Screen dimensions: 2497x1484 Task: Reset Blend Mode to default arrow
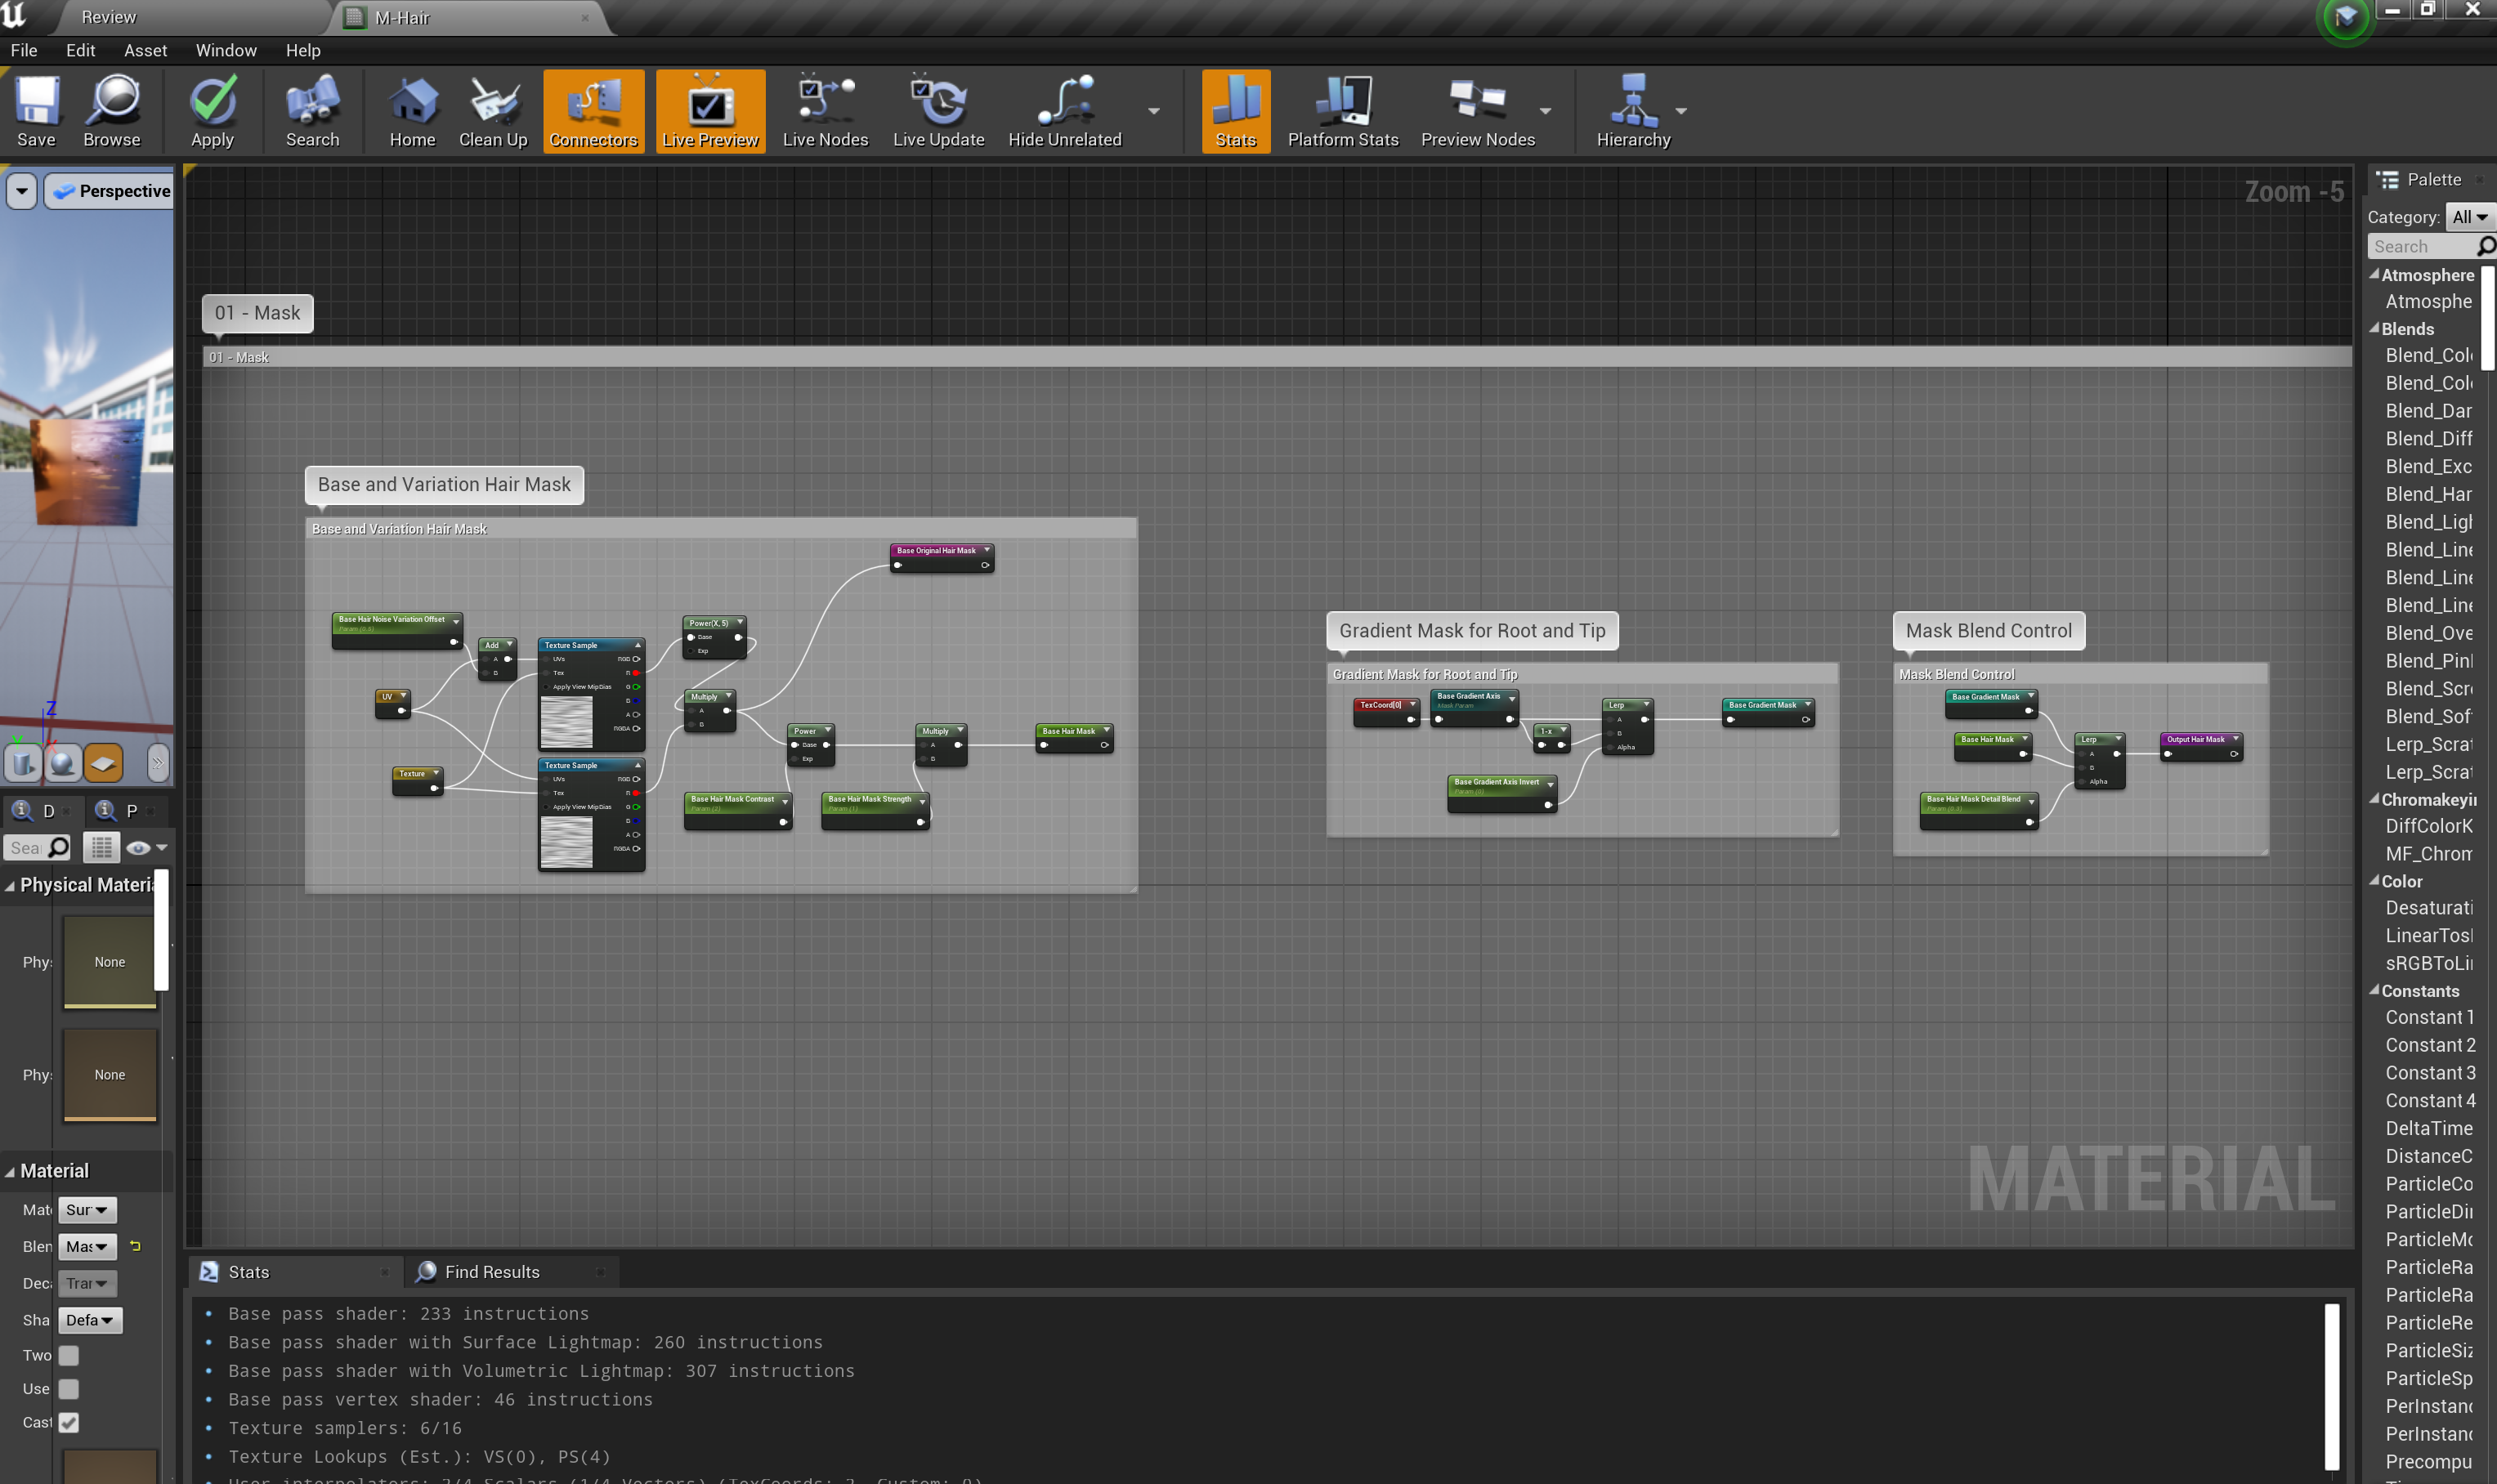[x=135, y=1246]
